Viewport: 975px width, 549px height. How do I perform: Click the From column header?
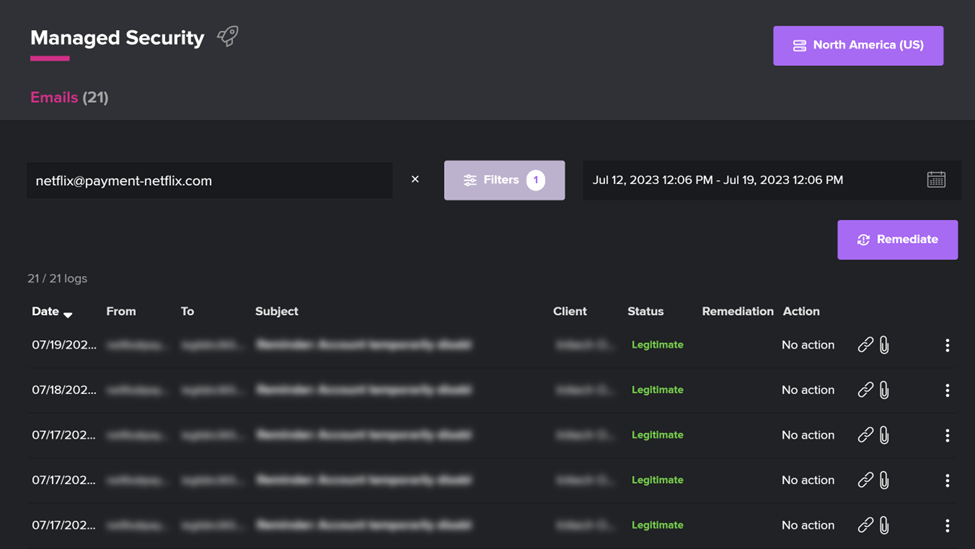tap(121, 311)
